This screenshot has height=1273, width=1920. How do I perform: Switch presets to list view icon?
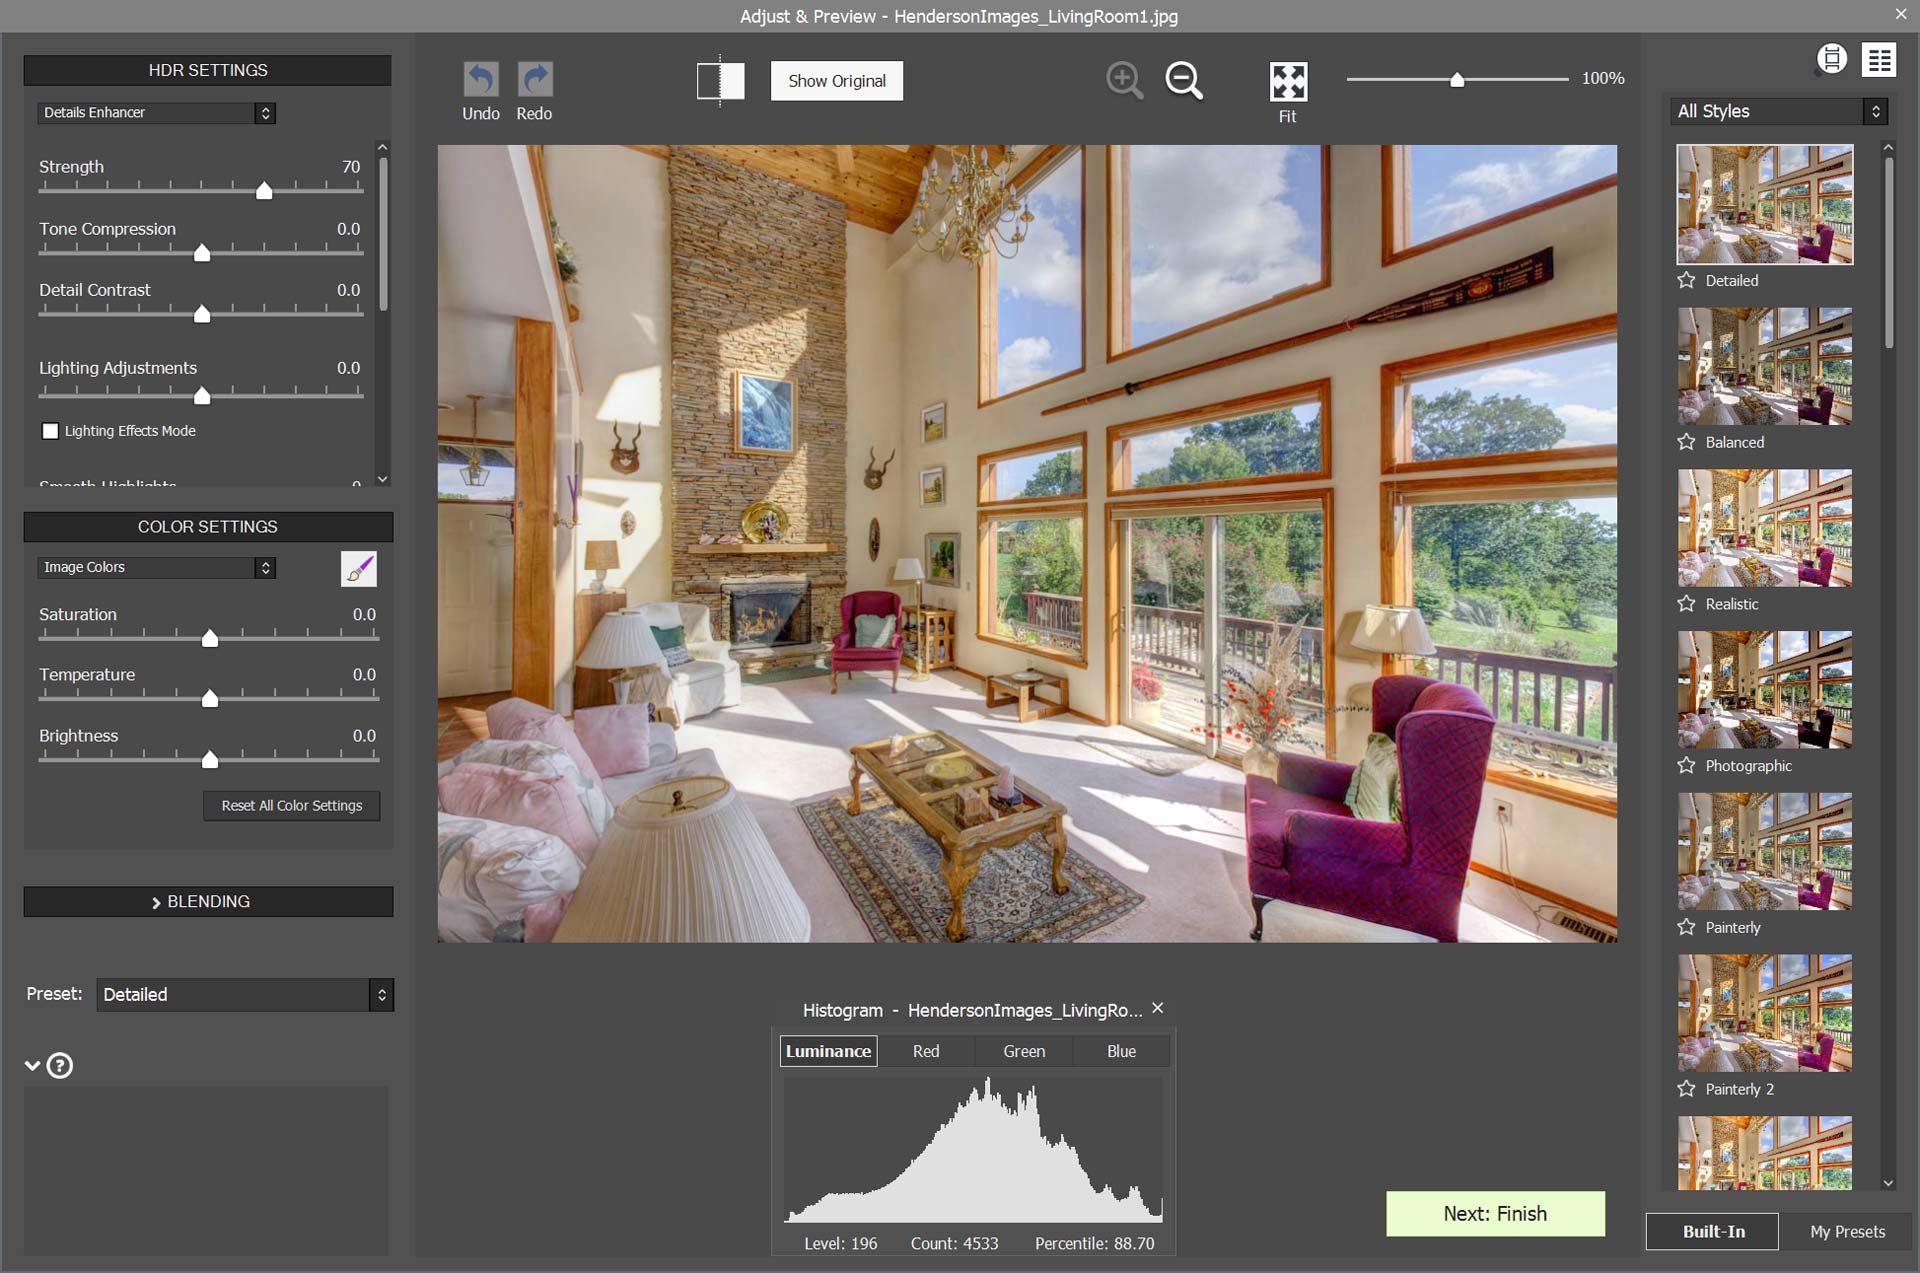[1879, 60]
